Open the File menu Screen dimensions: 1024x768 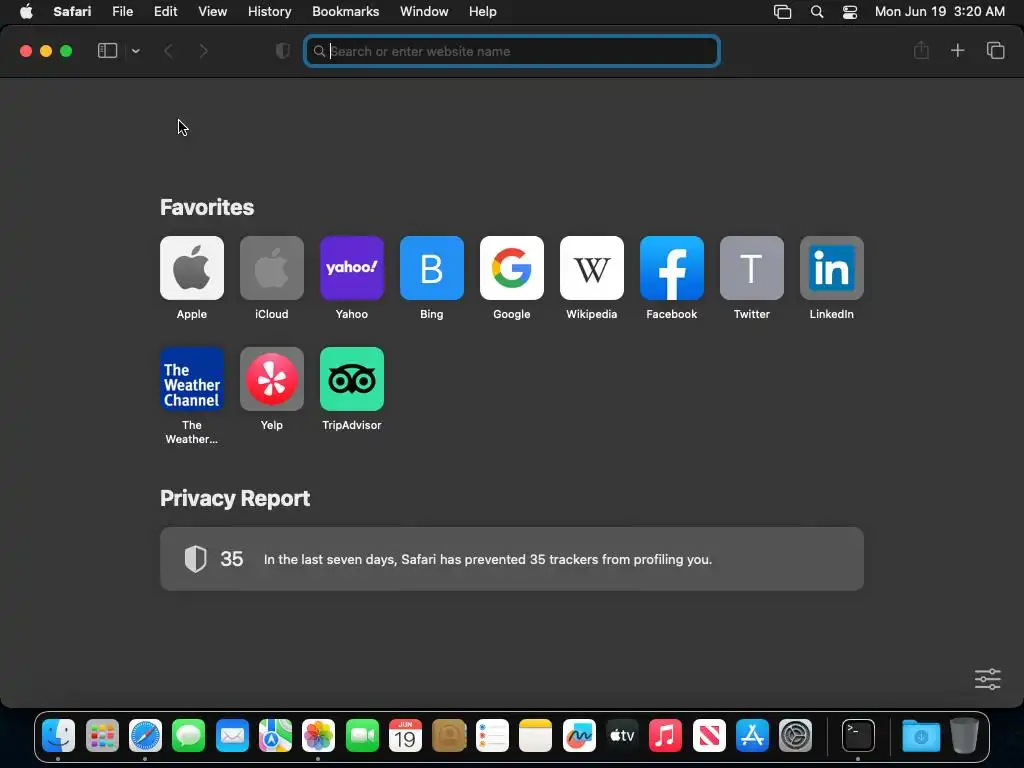(x=122, y=12)
